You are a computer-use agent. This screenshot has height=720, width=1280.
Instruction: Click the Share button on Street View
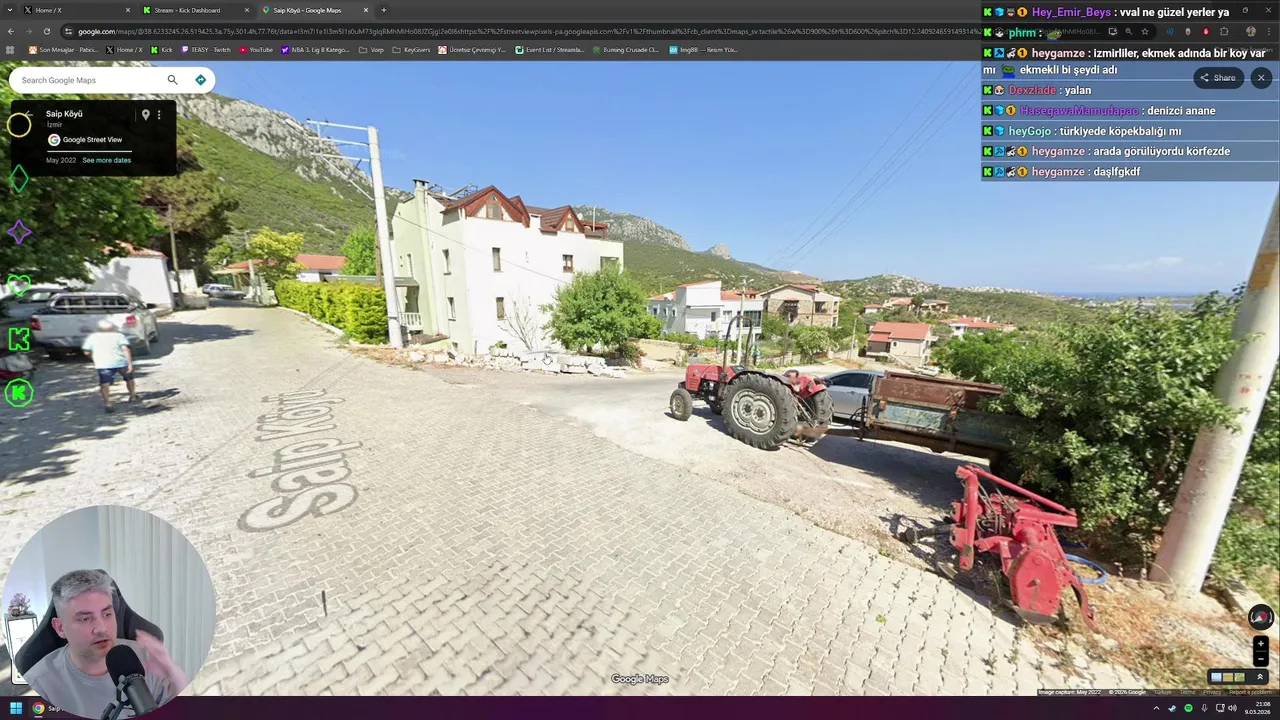(x=1218, y=78)
